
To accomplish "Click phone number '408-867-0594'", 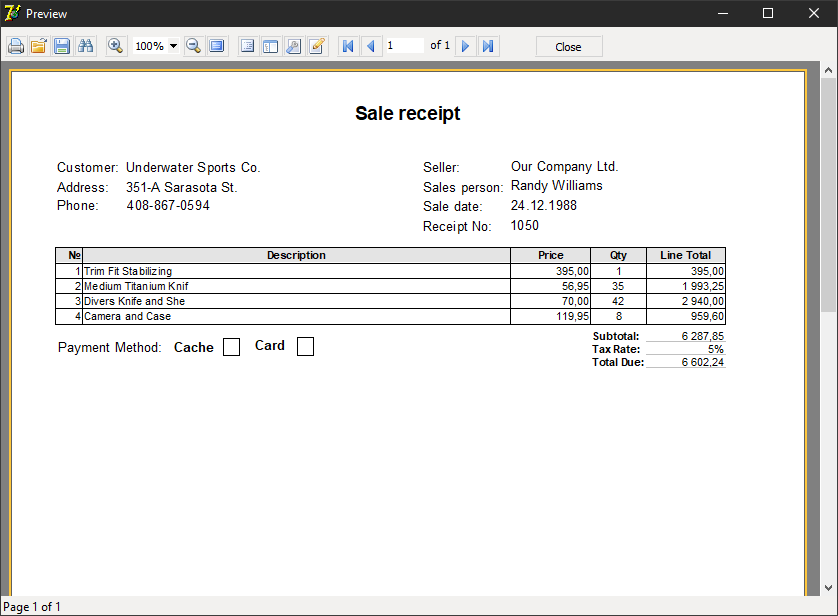I will [x=168, y=206].
